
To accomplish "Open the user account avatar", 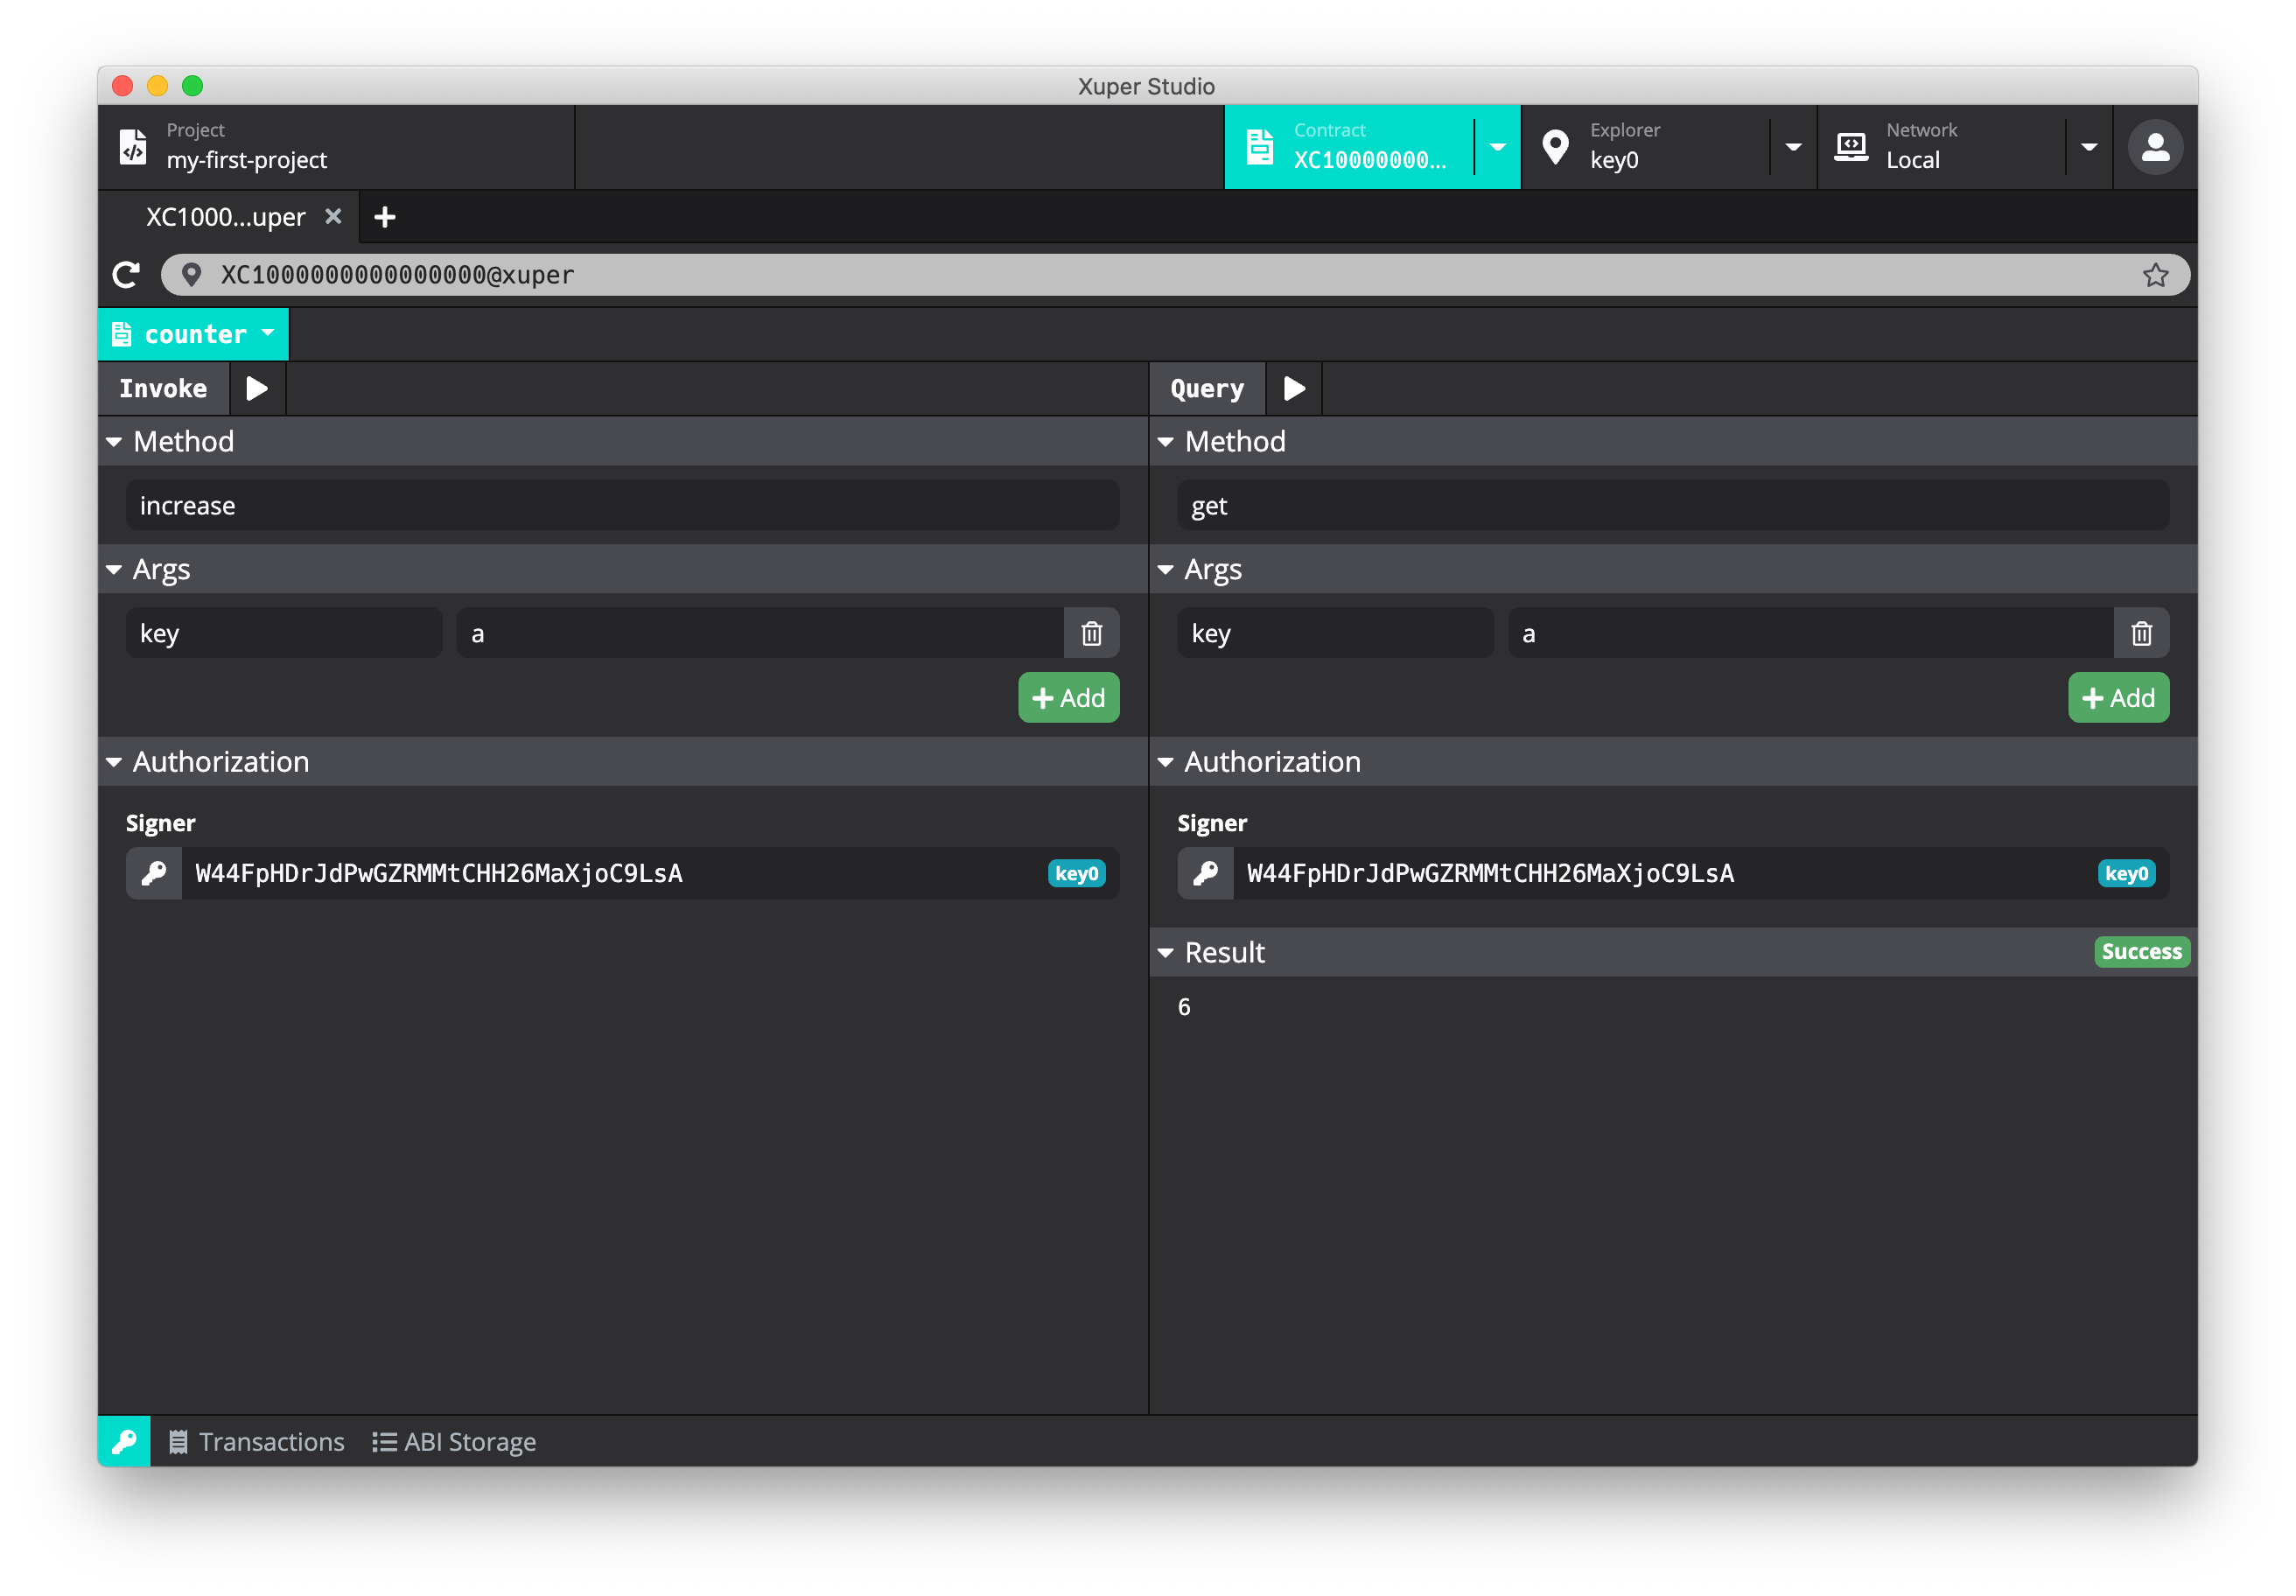I will tap(2155, 147).
